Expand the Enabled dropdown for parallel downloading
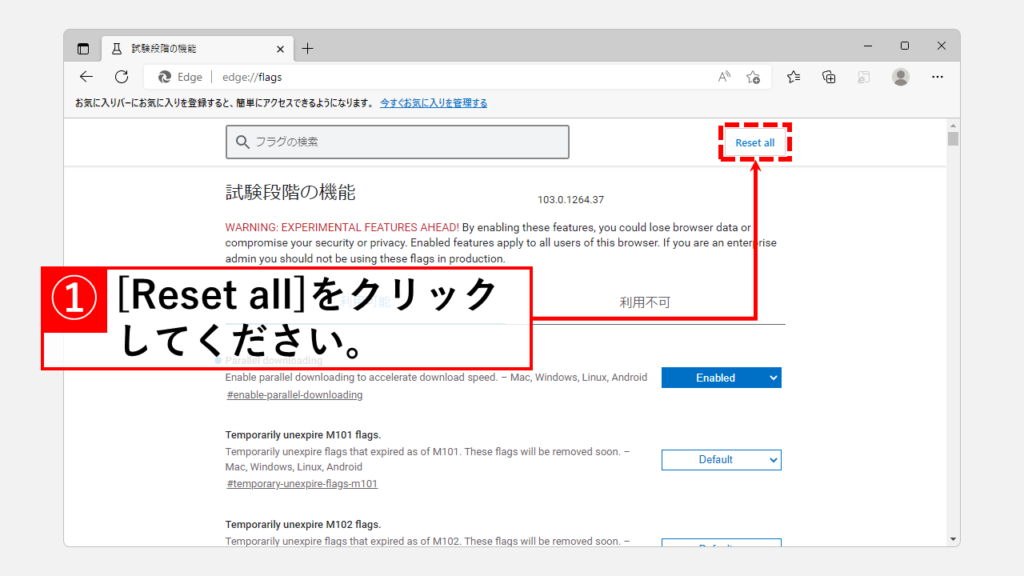Viewport: 1024px width, 576px height. 721,378
